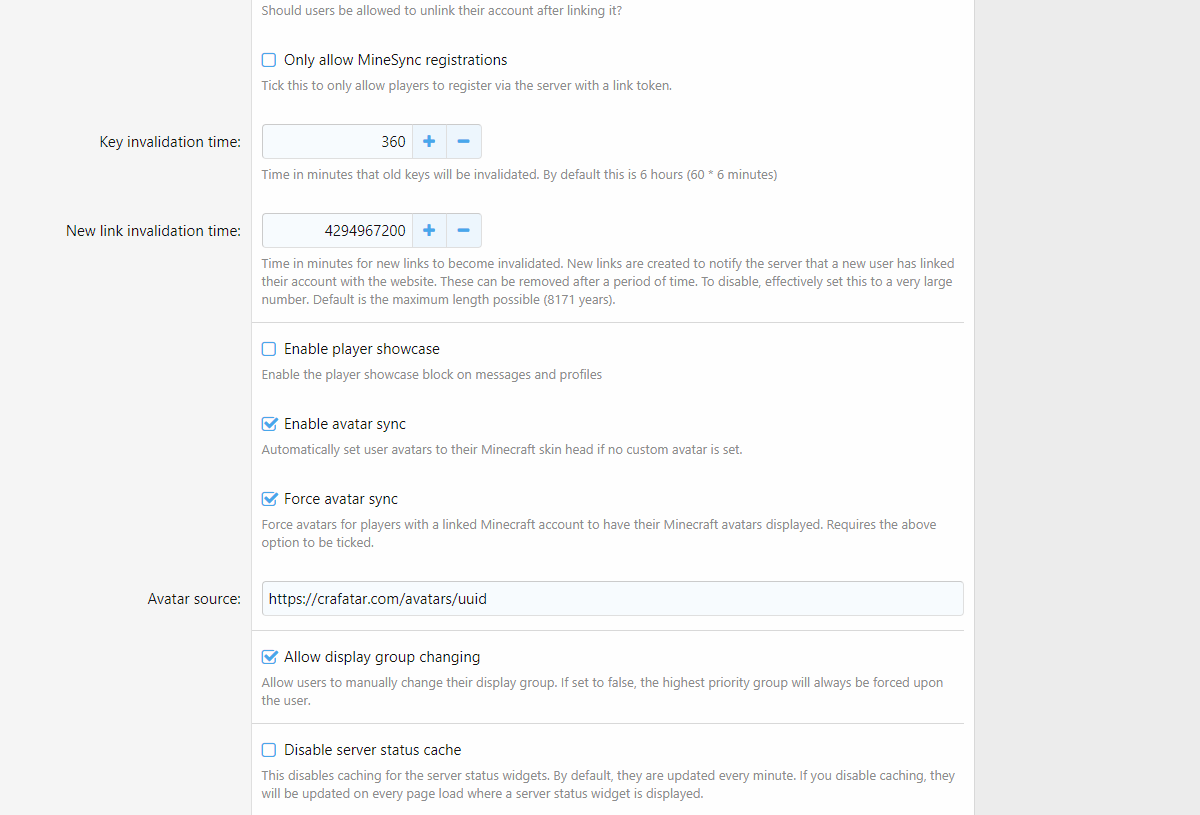Click the "Enable player showcase" label text
Image resolution: width=1200 pixels, height=815 pixels.
362,349
